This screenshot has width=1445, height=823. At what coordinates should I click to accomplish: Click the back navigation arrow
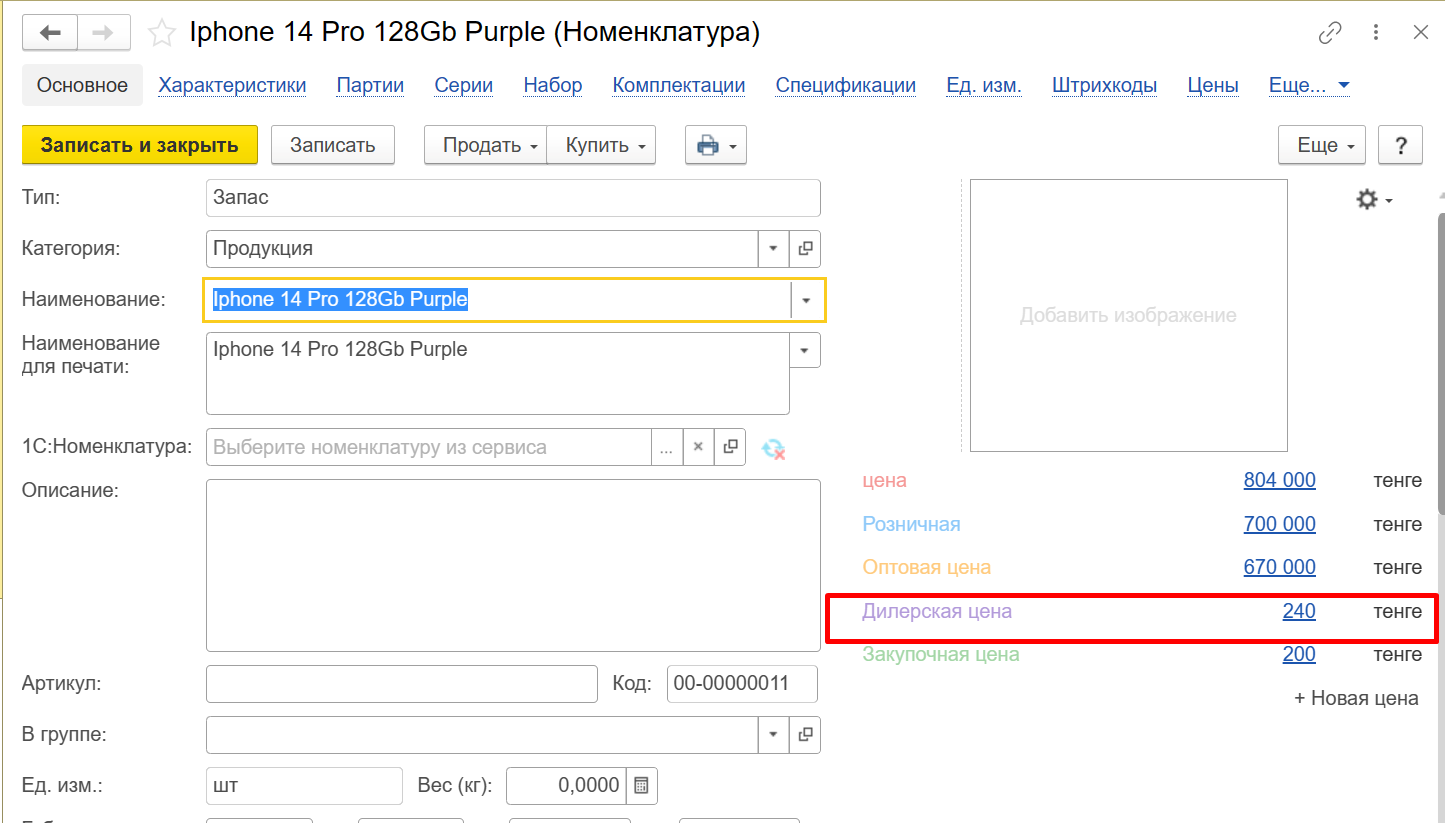[x=50, y=33]
